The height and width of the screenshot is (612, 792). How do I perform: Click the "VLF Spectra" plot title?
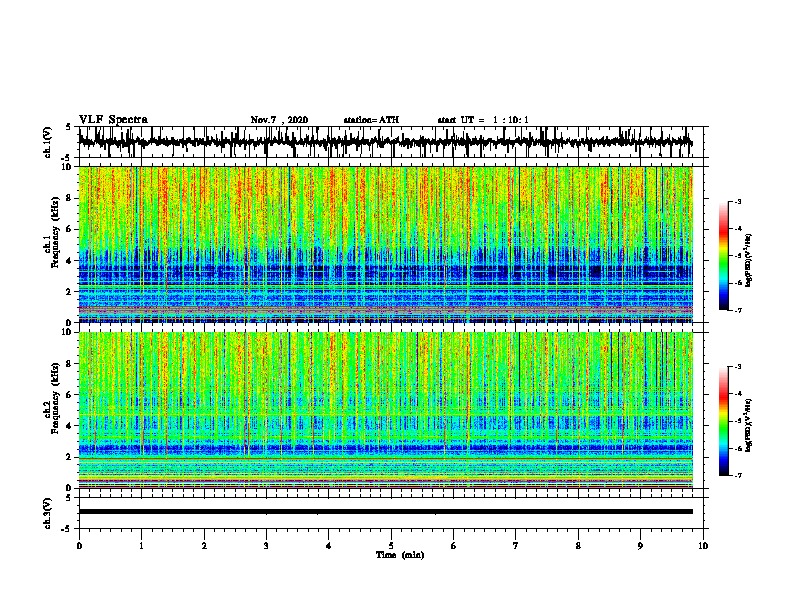point(113,120)
